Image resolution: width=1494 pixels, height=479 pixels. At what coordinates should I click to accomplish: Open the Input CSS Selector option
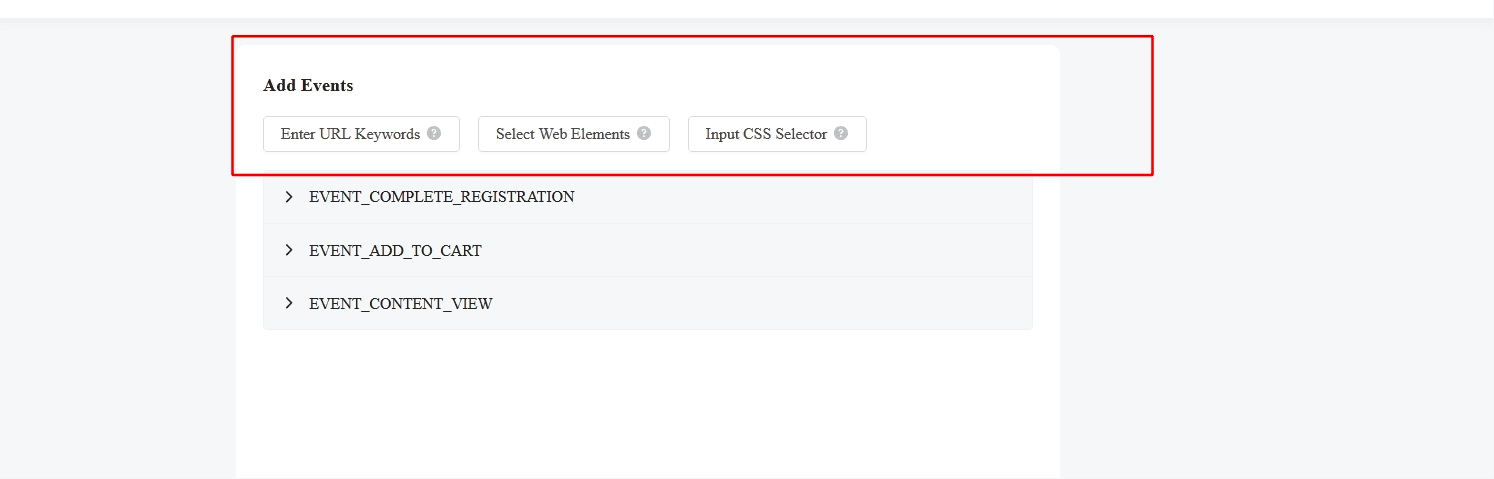click(766, 134)
